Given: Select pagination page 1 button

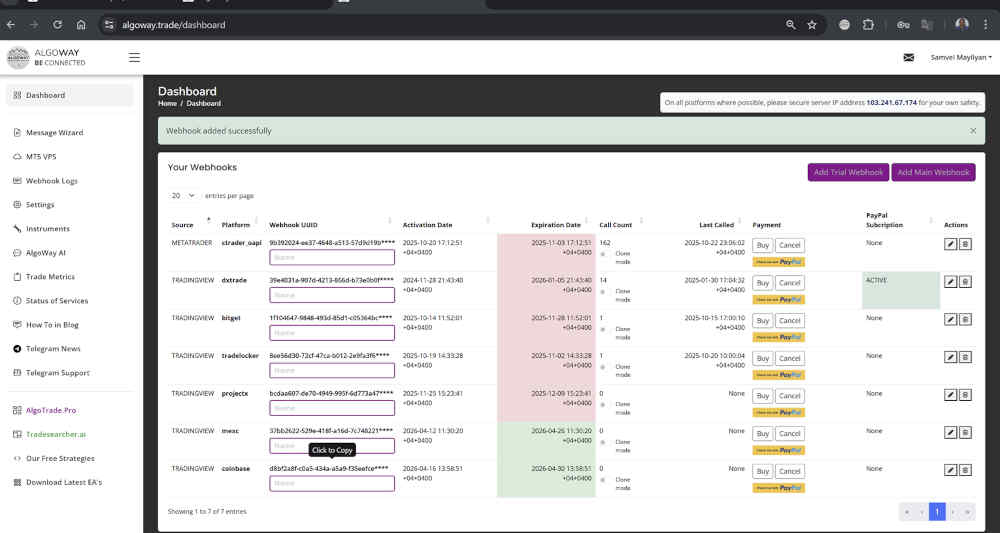Looking at the screenshot, I should 937,511.
